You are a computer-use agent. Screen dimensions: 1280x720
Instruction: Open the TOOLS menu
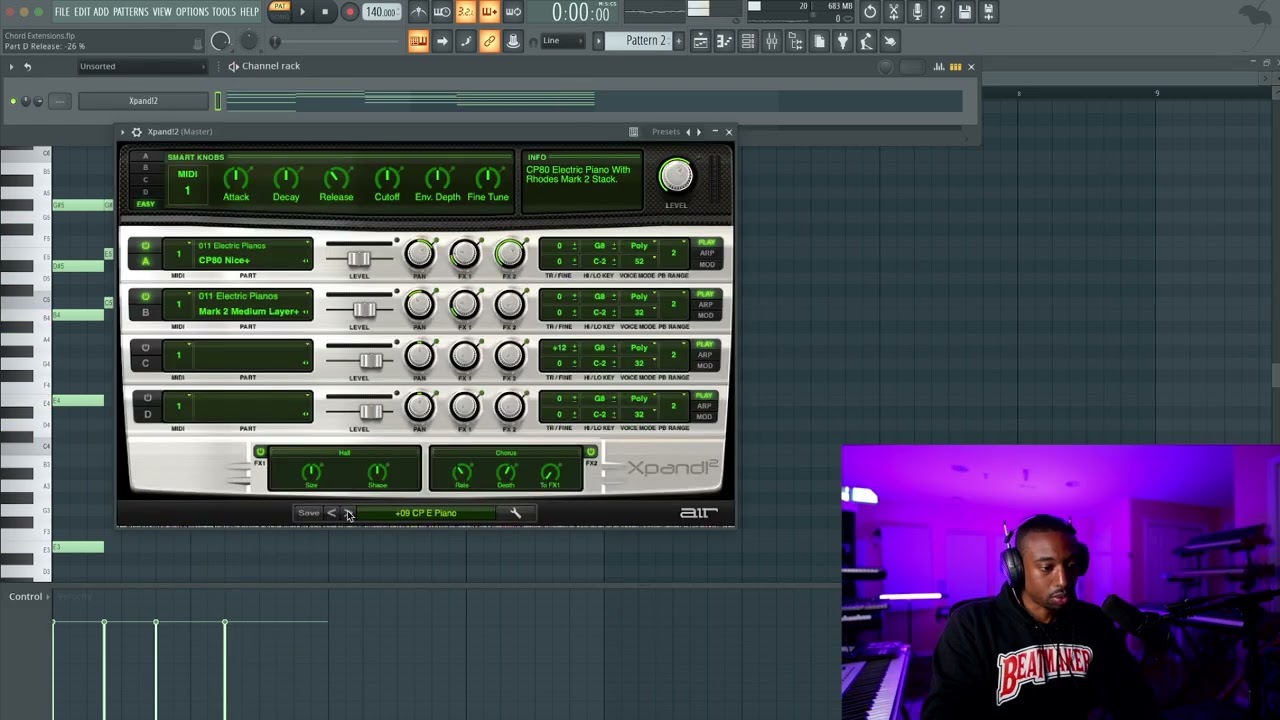(x=224, y=12)
